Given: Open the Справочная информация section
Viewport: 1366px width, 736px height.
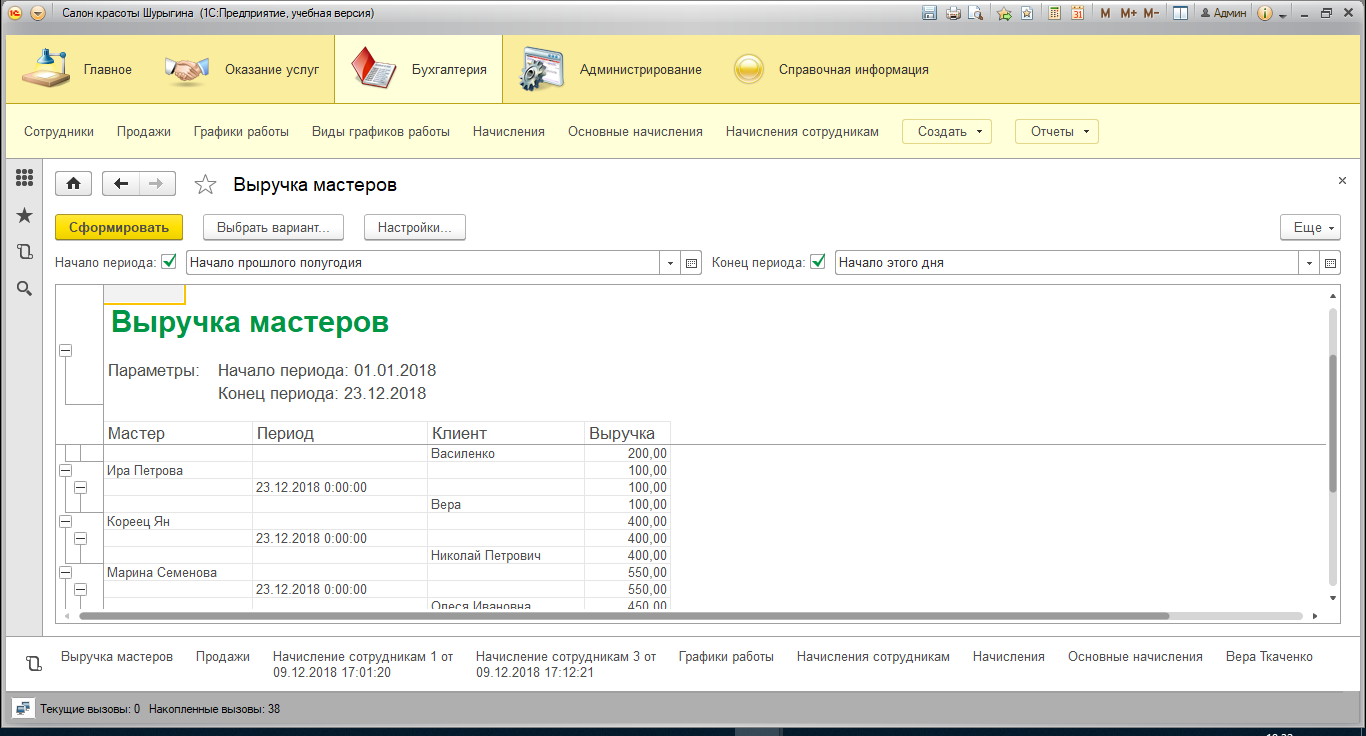Looking at the screenshot, I should (x=830, y=70).
